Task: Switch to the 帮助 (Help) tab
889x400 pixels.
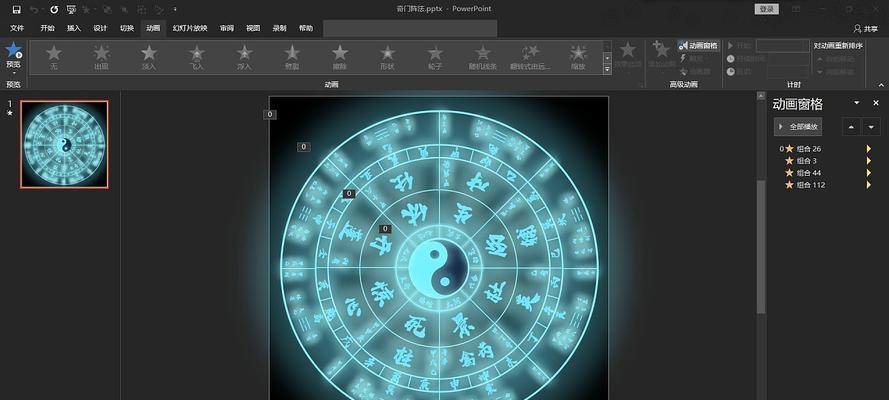Action: pos(306,28)
